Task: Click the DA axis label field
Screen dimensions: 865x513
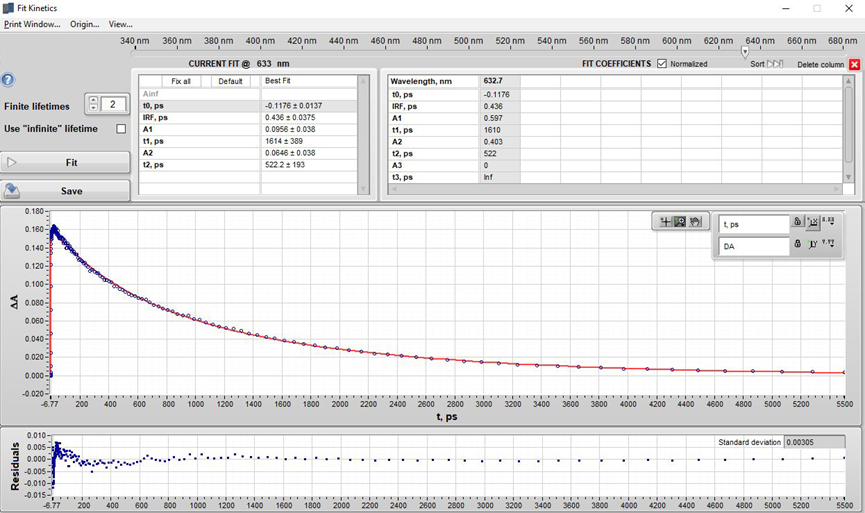Action: 754,247
